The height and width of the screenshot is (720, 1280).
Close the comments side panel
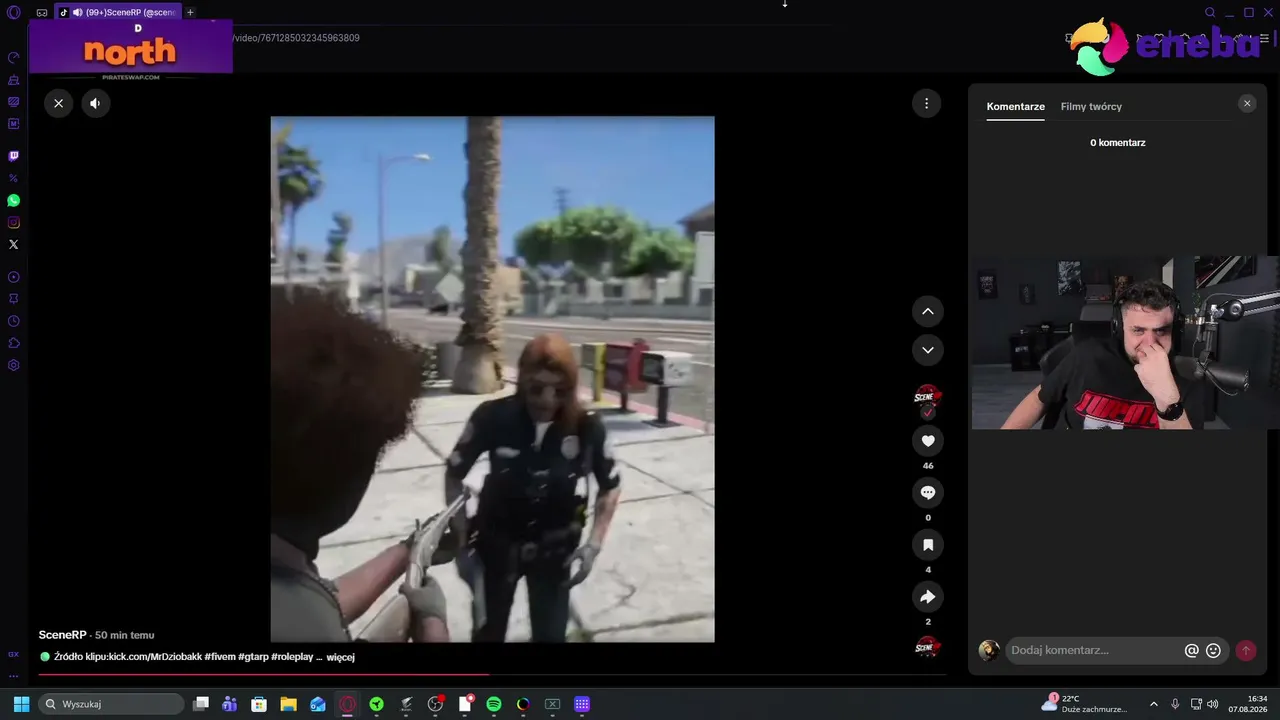(x=1247, y=103)
